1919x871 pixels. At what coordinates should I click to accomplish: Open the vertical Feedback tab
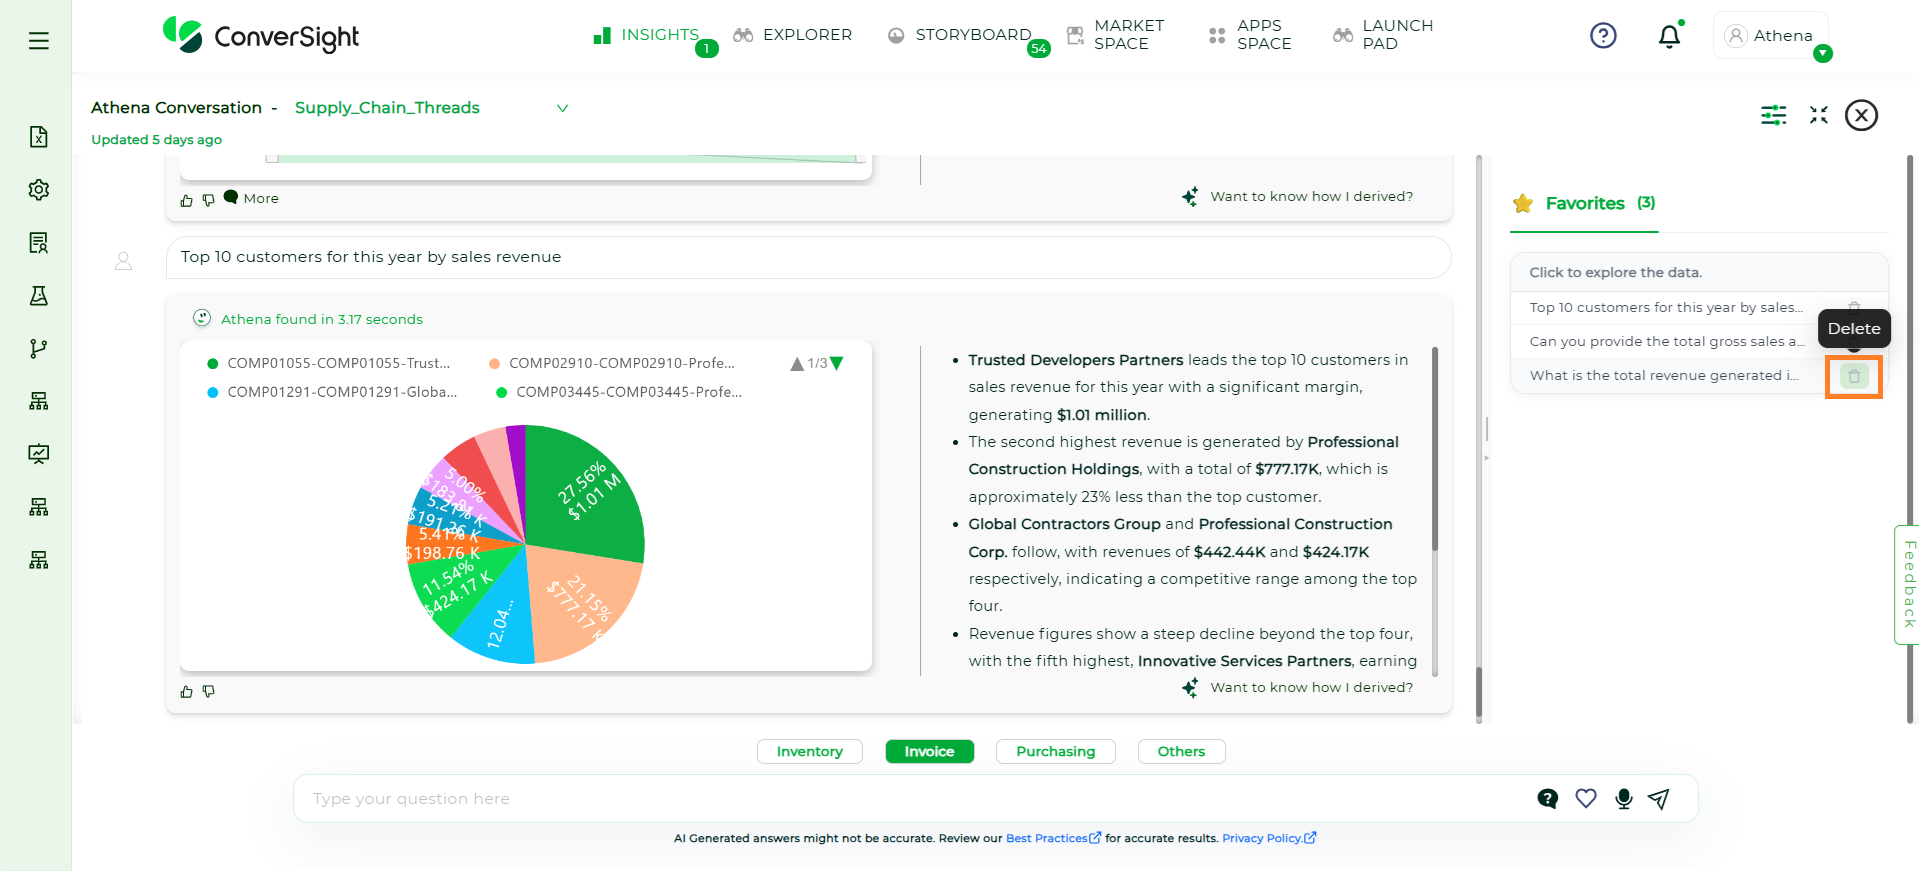pyautogui.click(x=1907, y=585)
